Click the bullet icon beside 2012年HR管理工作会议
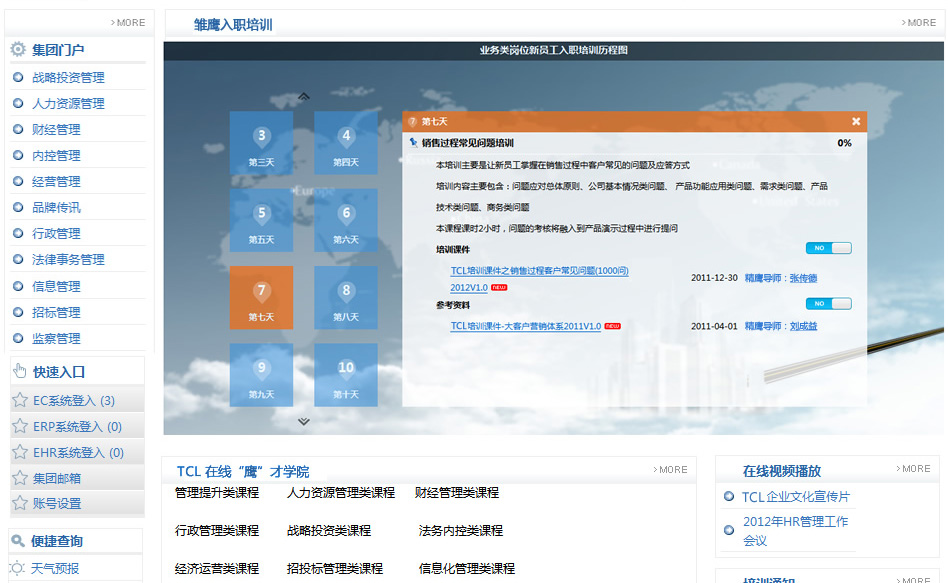Image resolution: width=948 pixels, height=583 pixels. [729, 530]
